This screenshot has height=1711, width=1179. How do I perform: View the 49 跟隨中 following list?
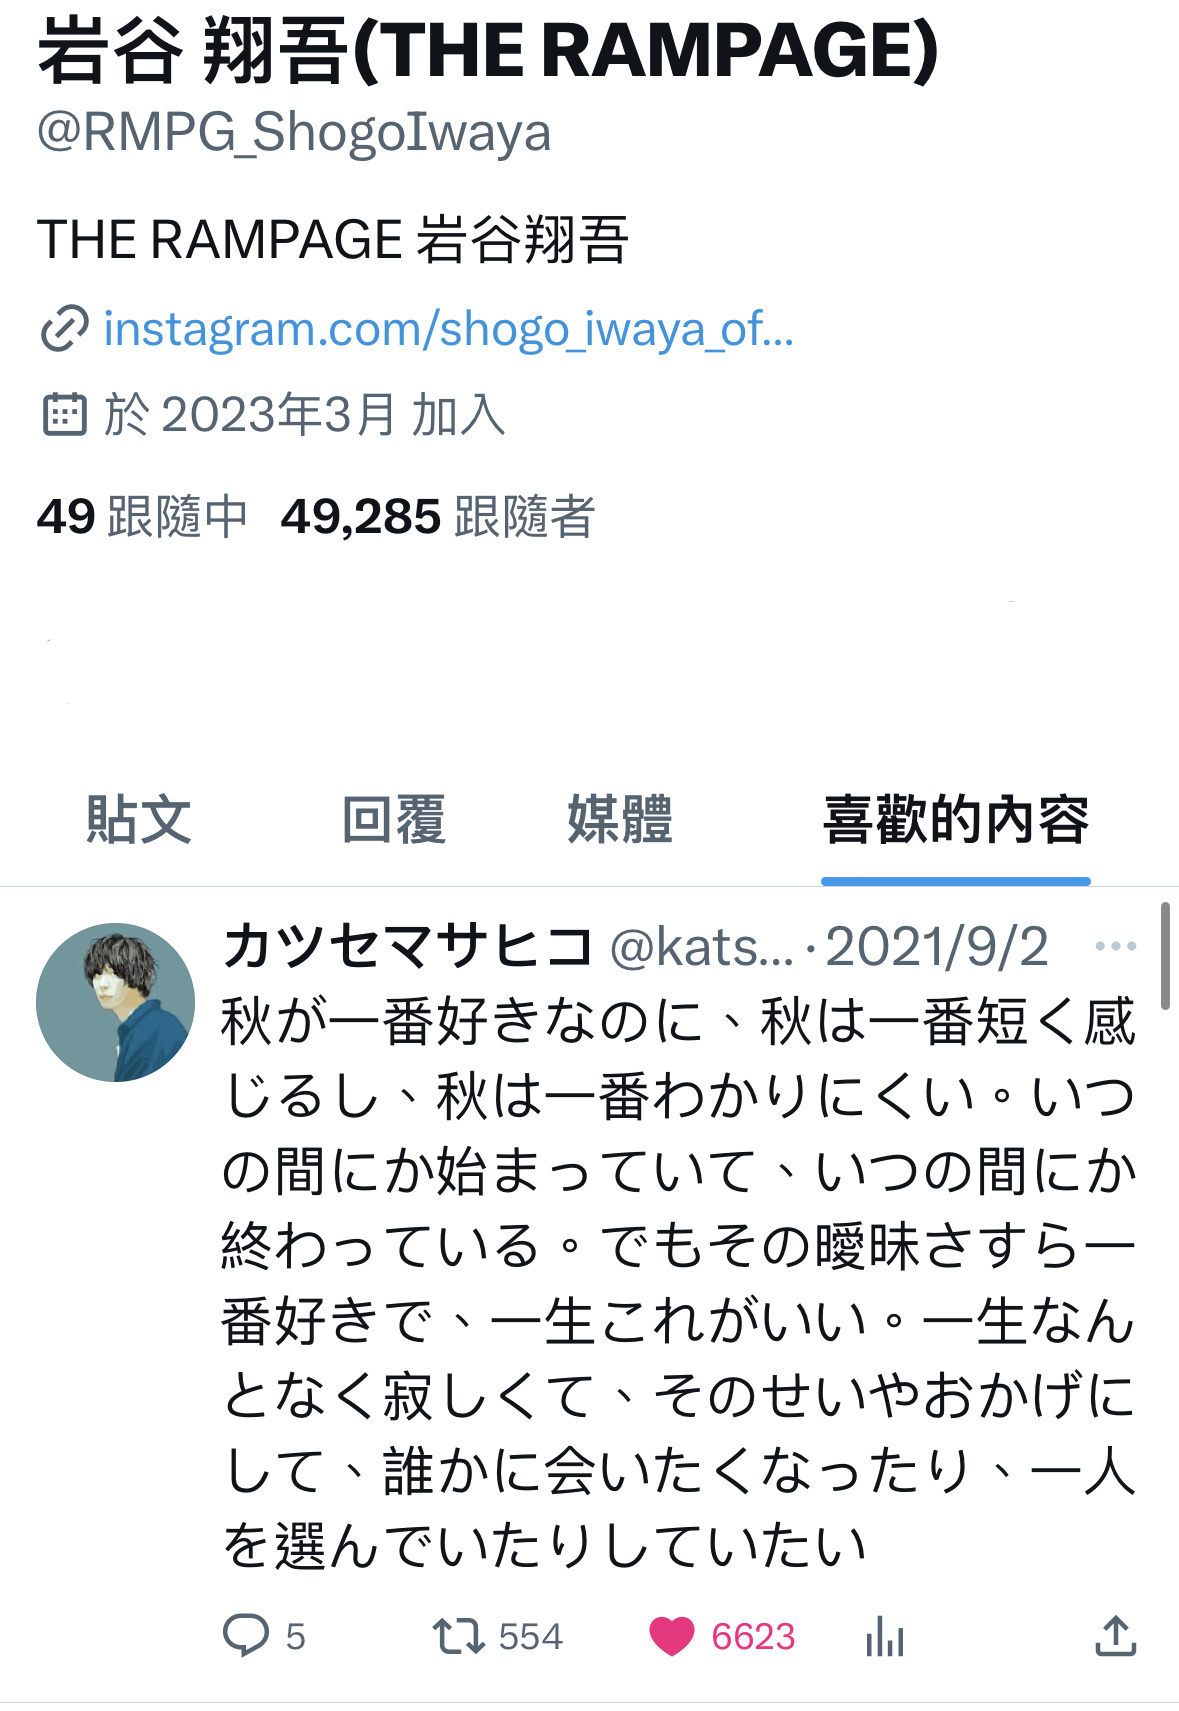[142, 517]
